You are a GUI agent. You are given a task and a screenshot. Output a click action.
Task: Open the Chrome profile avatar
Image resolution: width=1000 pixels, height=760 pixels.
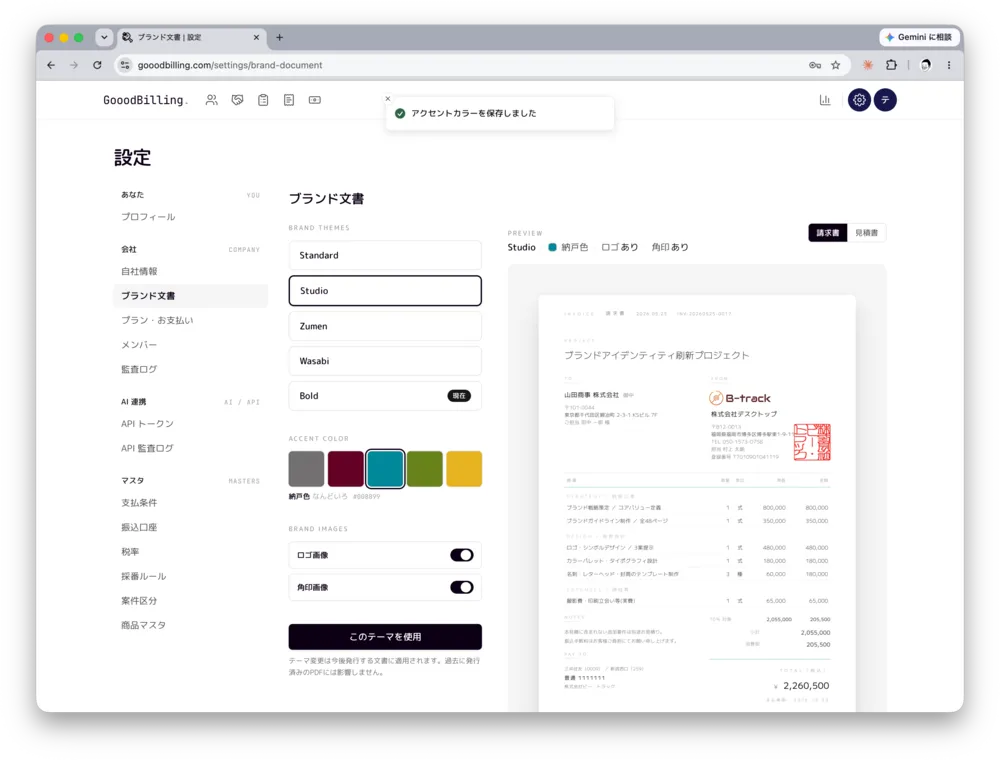point(925,65)
